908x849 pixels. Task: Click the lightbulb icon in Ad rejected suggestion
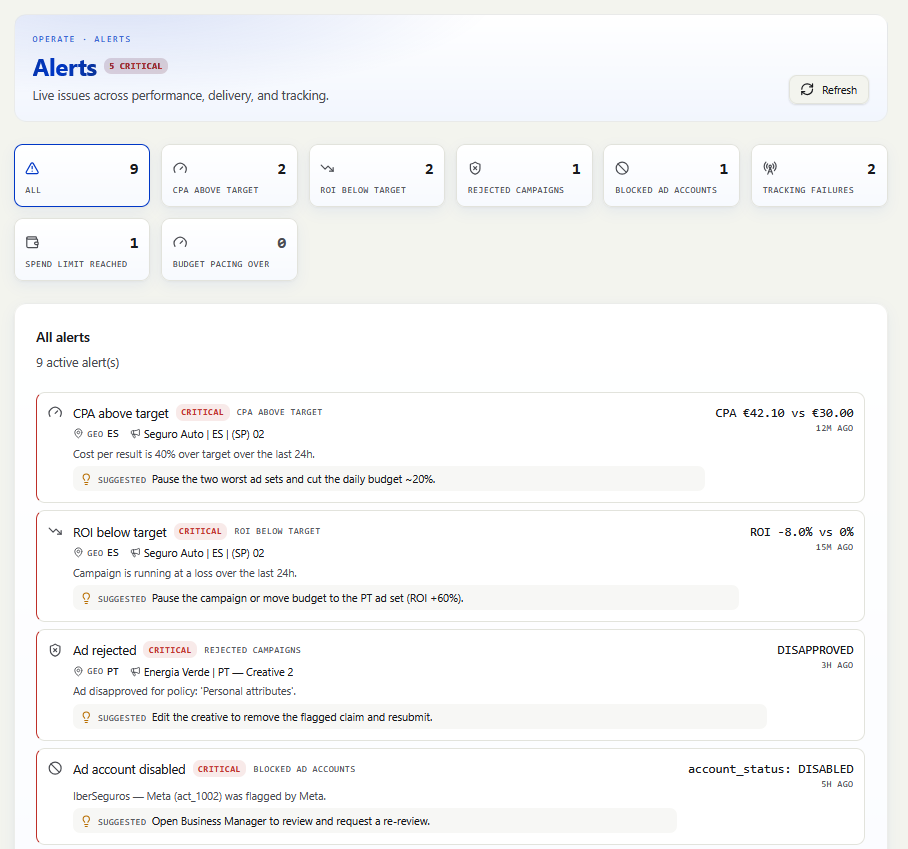point(86,717)
